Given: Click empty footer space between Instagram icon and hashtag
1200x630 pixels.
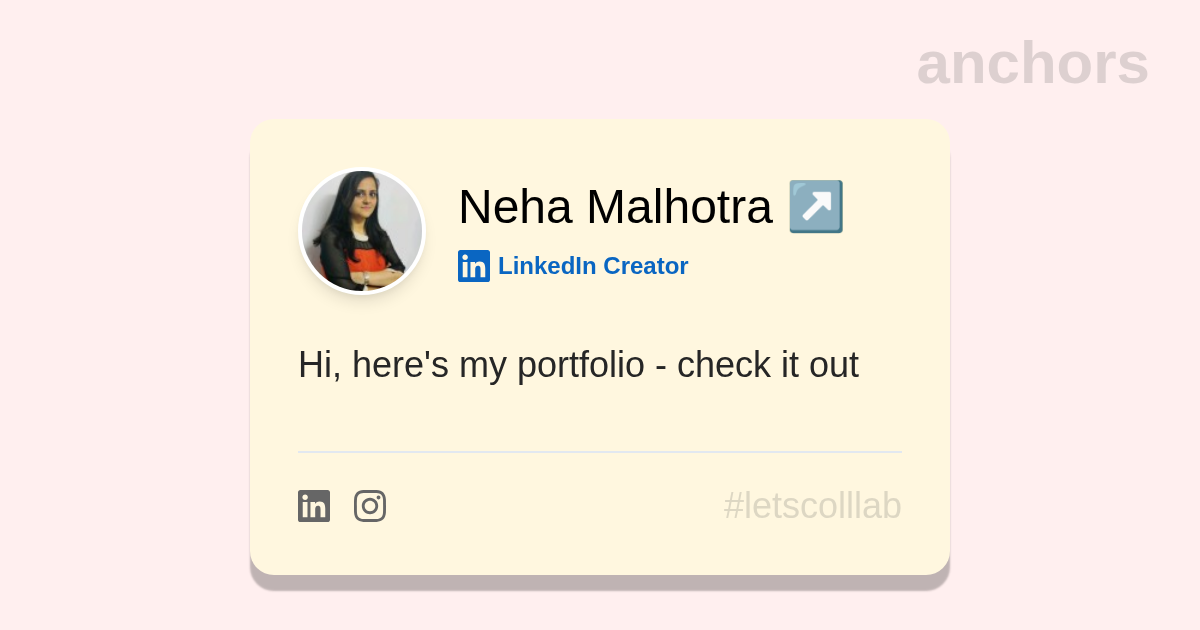Looking at the screenshot, I should click(x=550, y=506).
